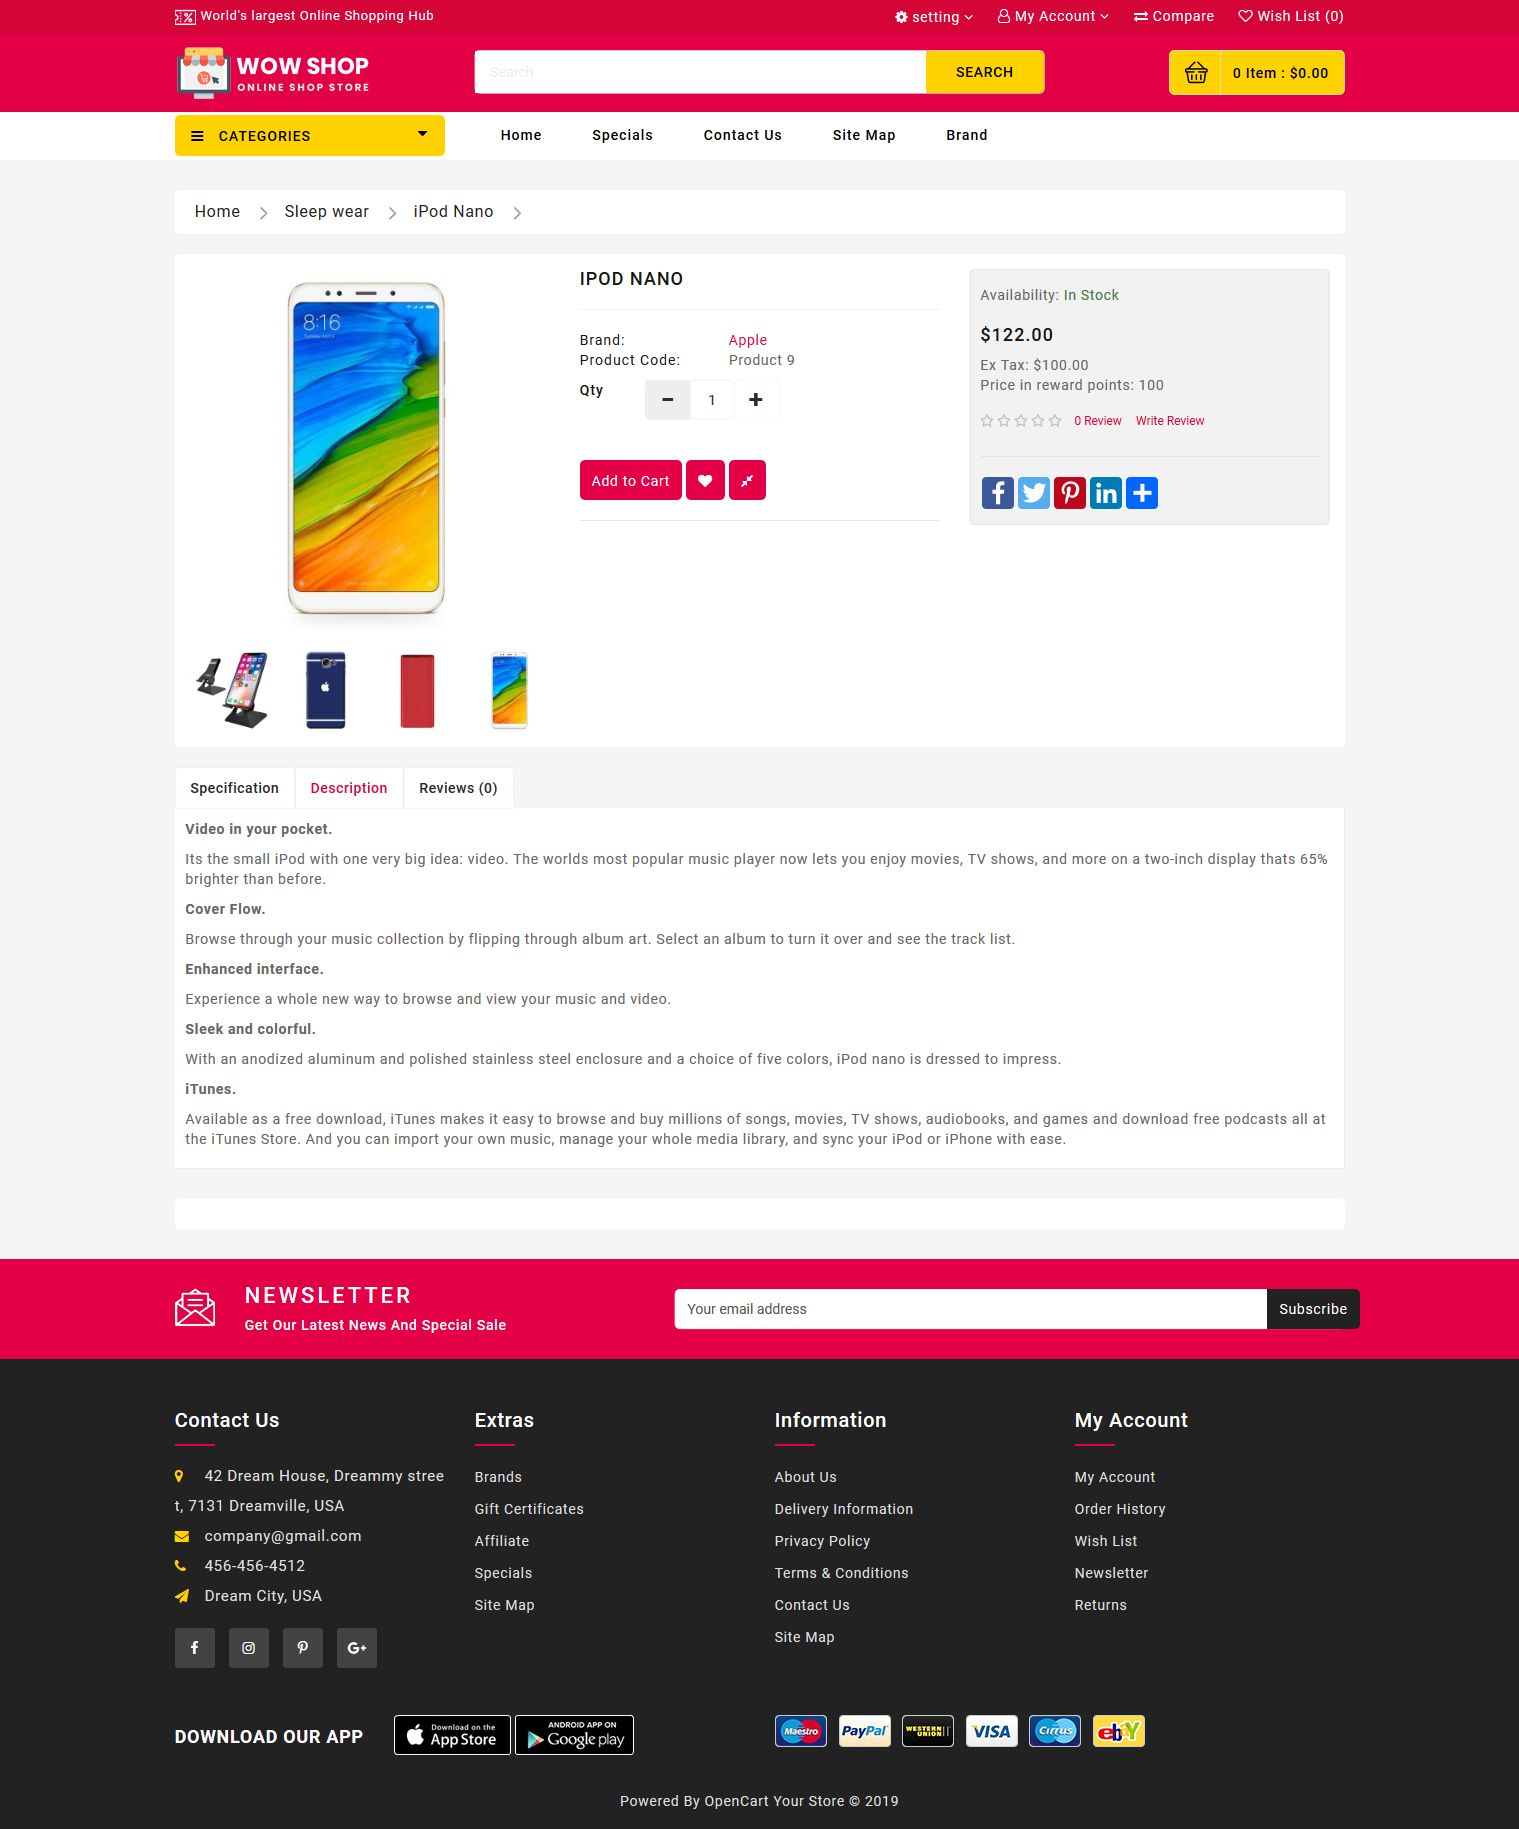Image resolution: width=1519 pixels, height=1829 pixels.
Task: Share on Facebook icon
Action: [x=997, y=492]
